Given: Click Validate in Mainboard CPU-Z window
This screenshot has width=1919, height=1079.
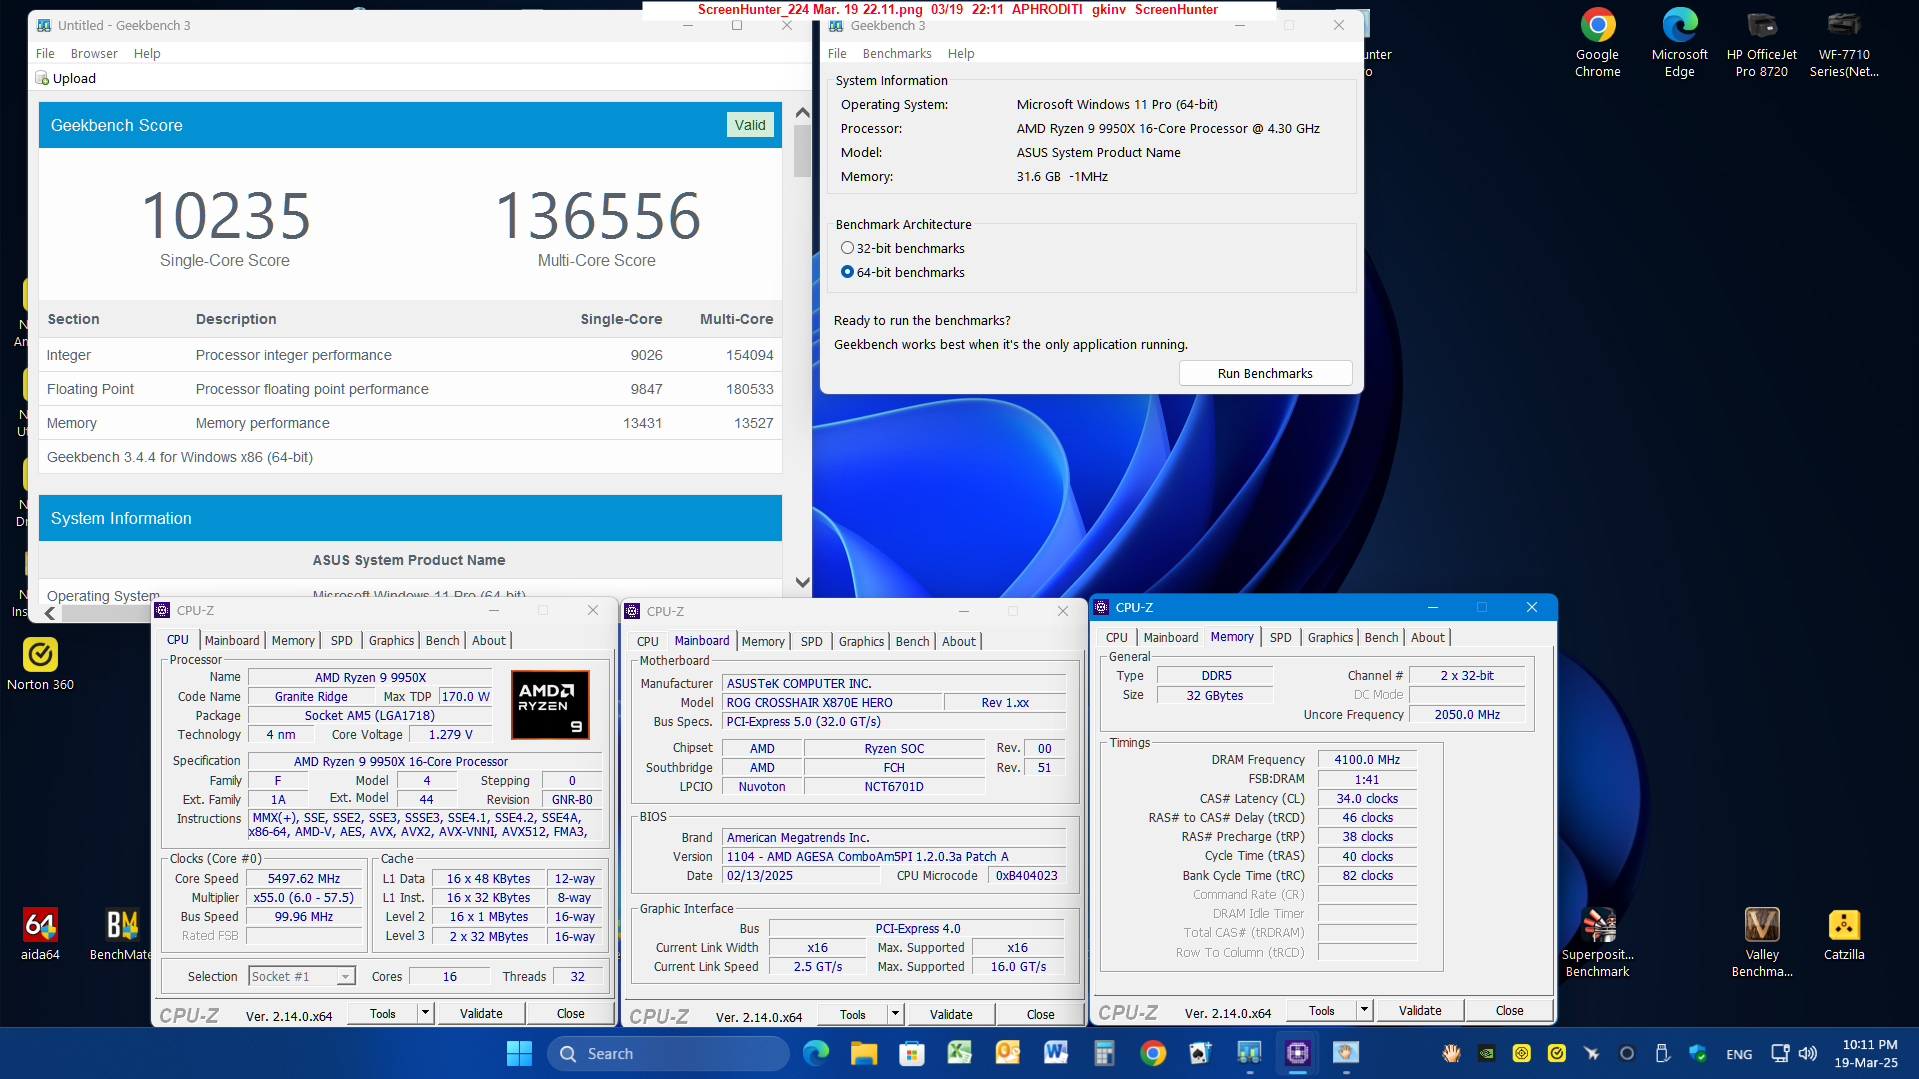Looking at the screenshot, I should click(951, 1014).
